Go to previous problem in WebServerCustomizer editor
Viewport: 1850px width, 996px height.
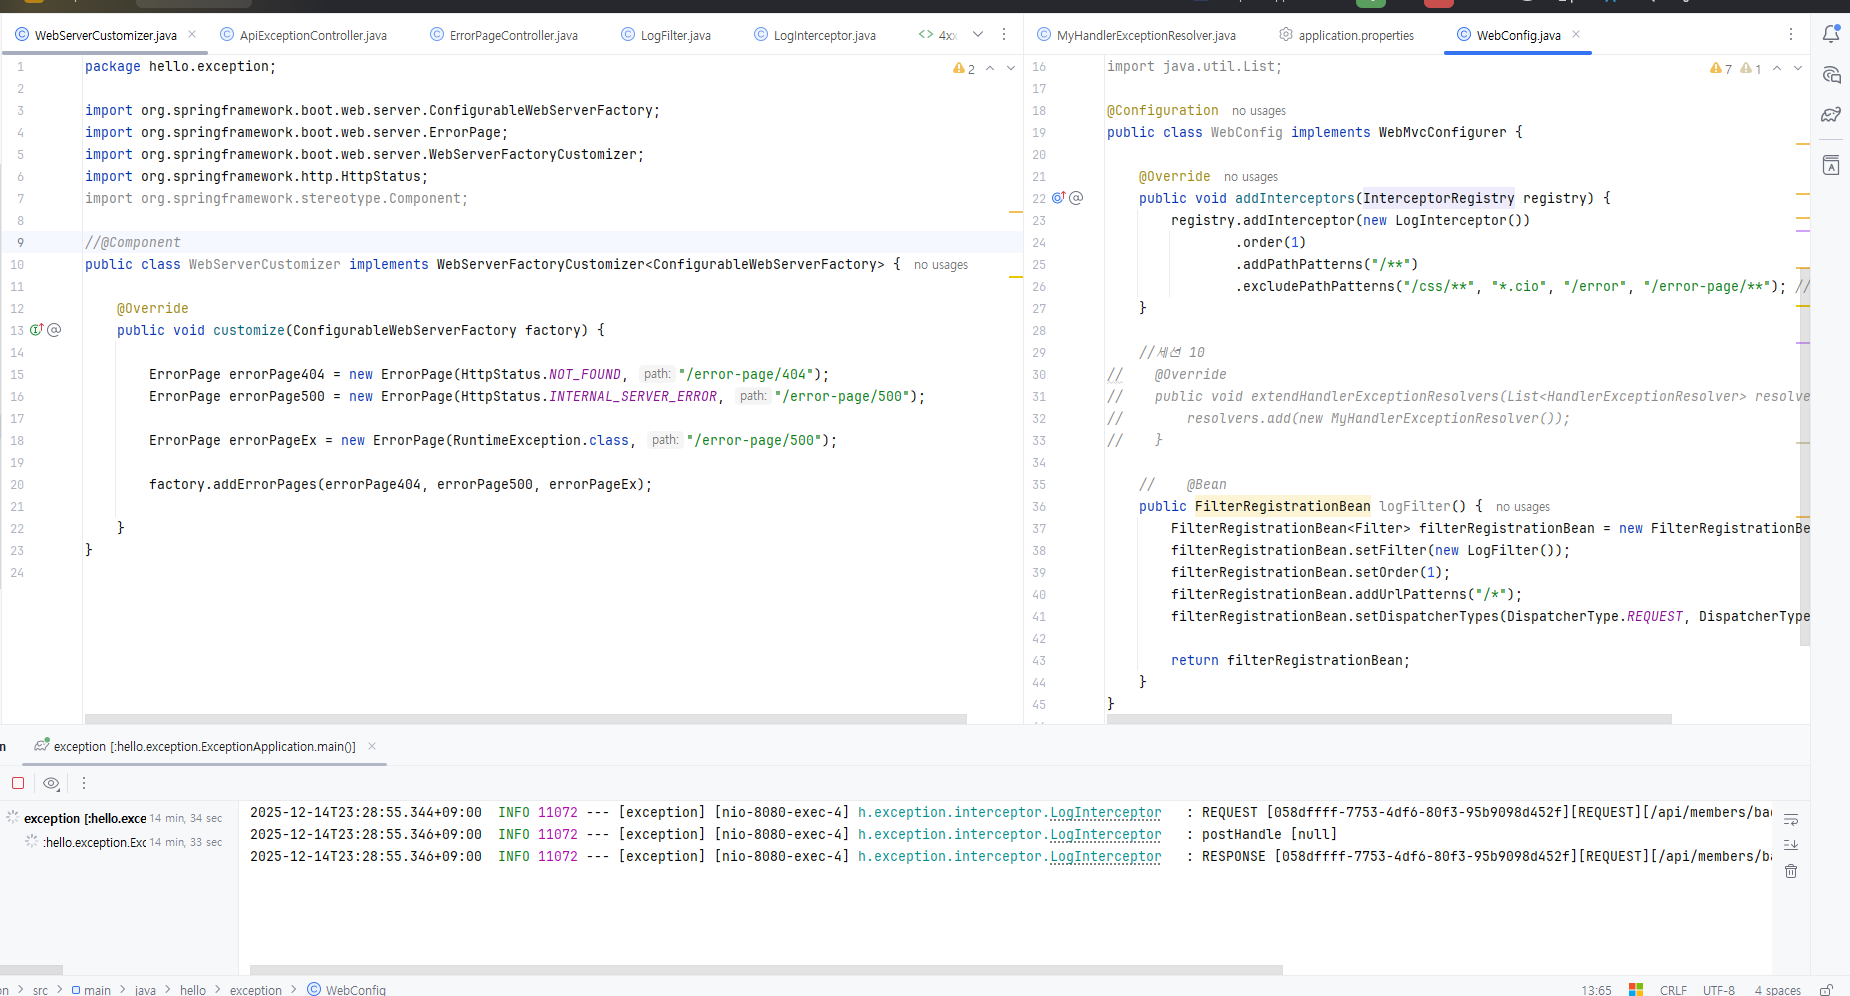point(990,68)
